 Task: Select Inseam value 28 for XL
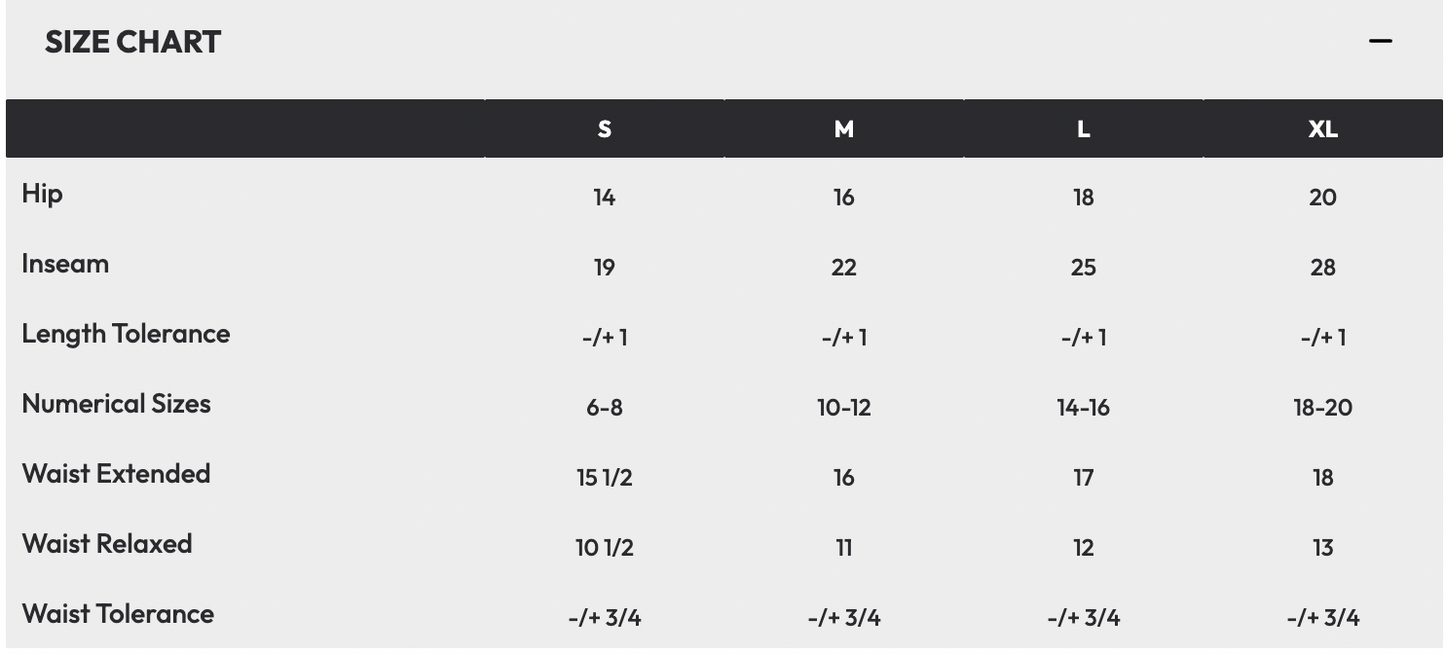coord(1322,267)
